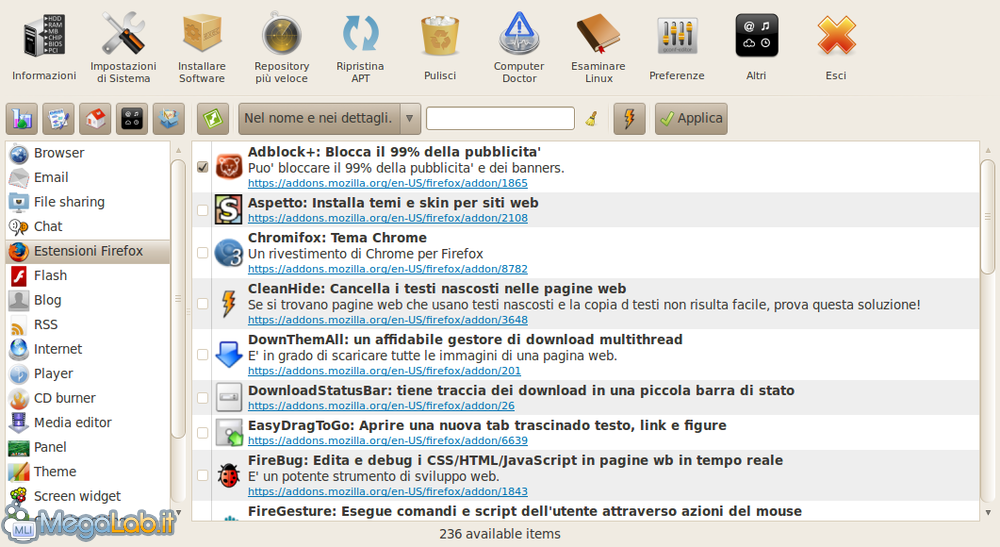Open Preferenze settings

click(x=677, y=48)
